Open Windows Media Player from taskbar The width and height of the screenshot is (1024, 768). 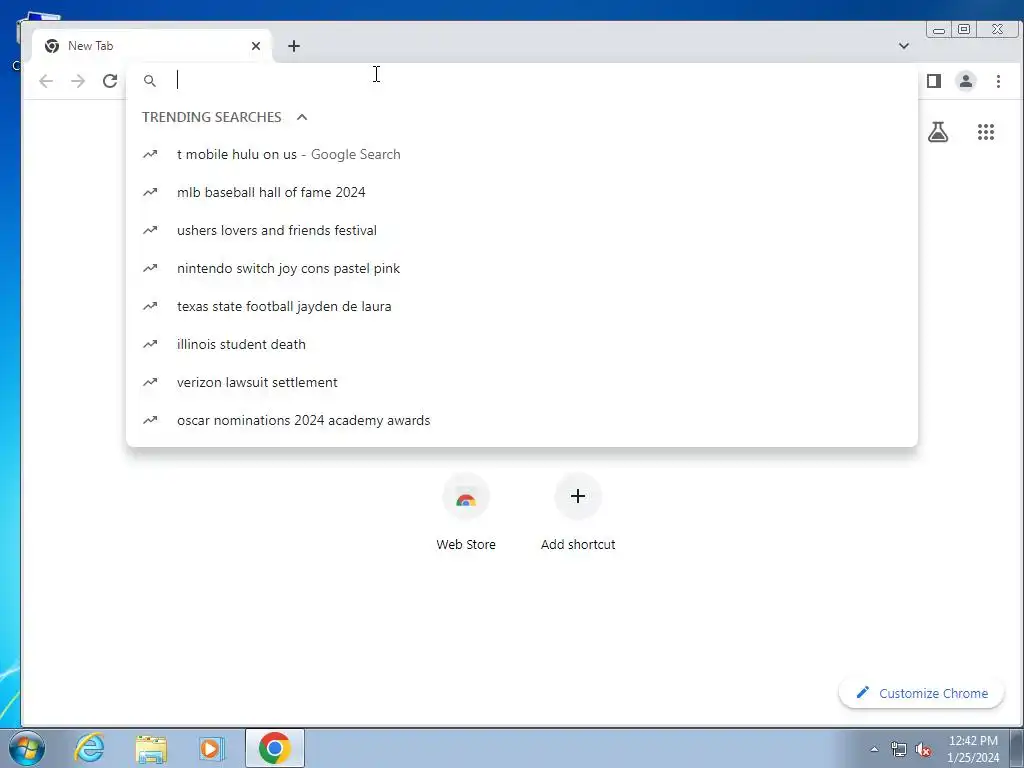click(211, 748)
